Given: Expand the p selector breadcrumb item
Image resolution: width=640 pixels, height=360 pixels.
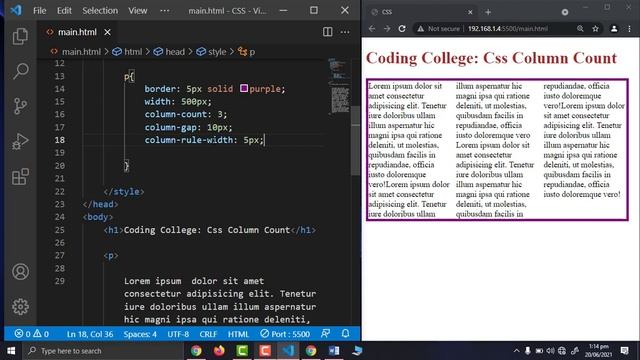Looking at the screenshot, I should click(x=247, y=52).
